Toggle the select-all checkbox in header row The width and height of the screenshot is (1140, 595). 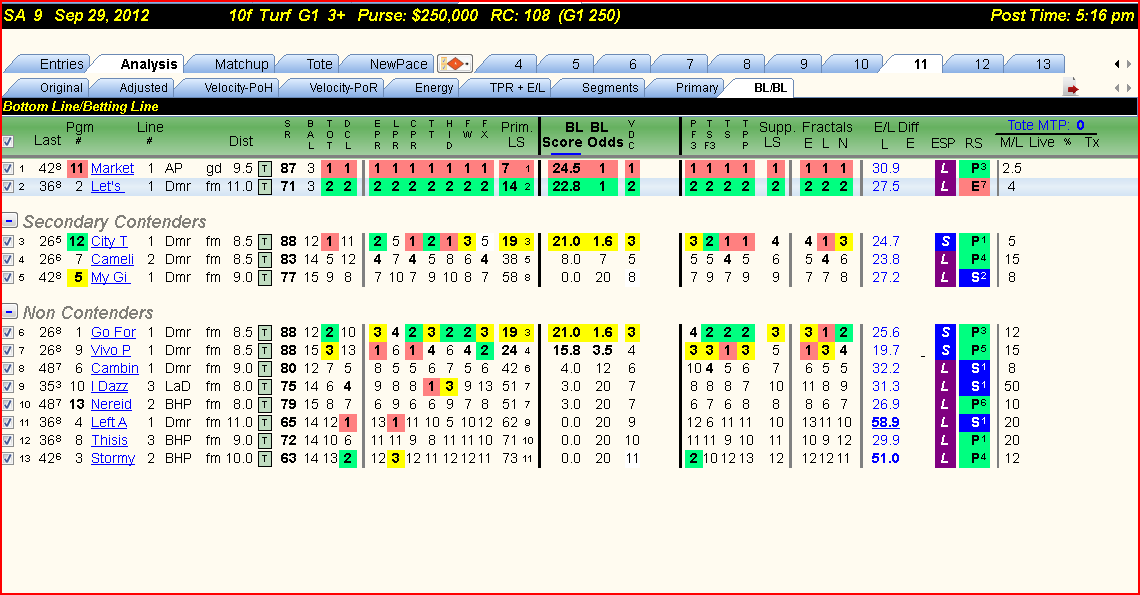click(x=7, y=142)
